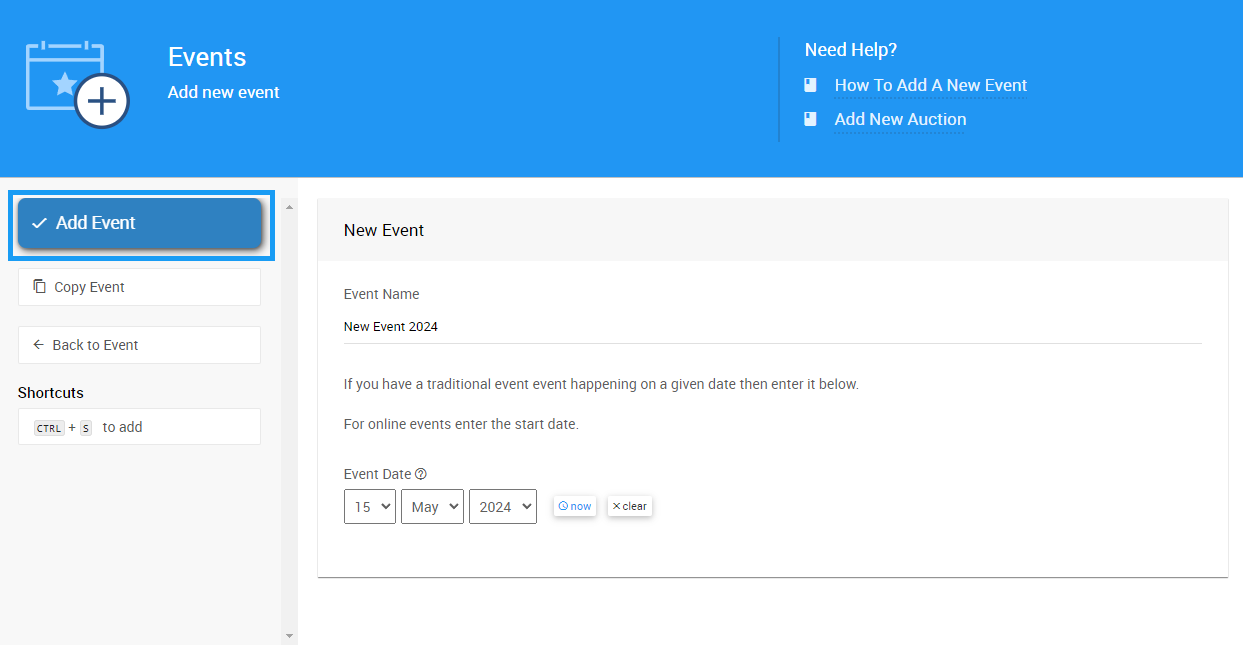Image resolution: width=1243 pixels, height=645 pixels.
Task: Click the sidebar scrollbar down arrow
Action: 290,635
